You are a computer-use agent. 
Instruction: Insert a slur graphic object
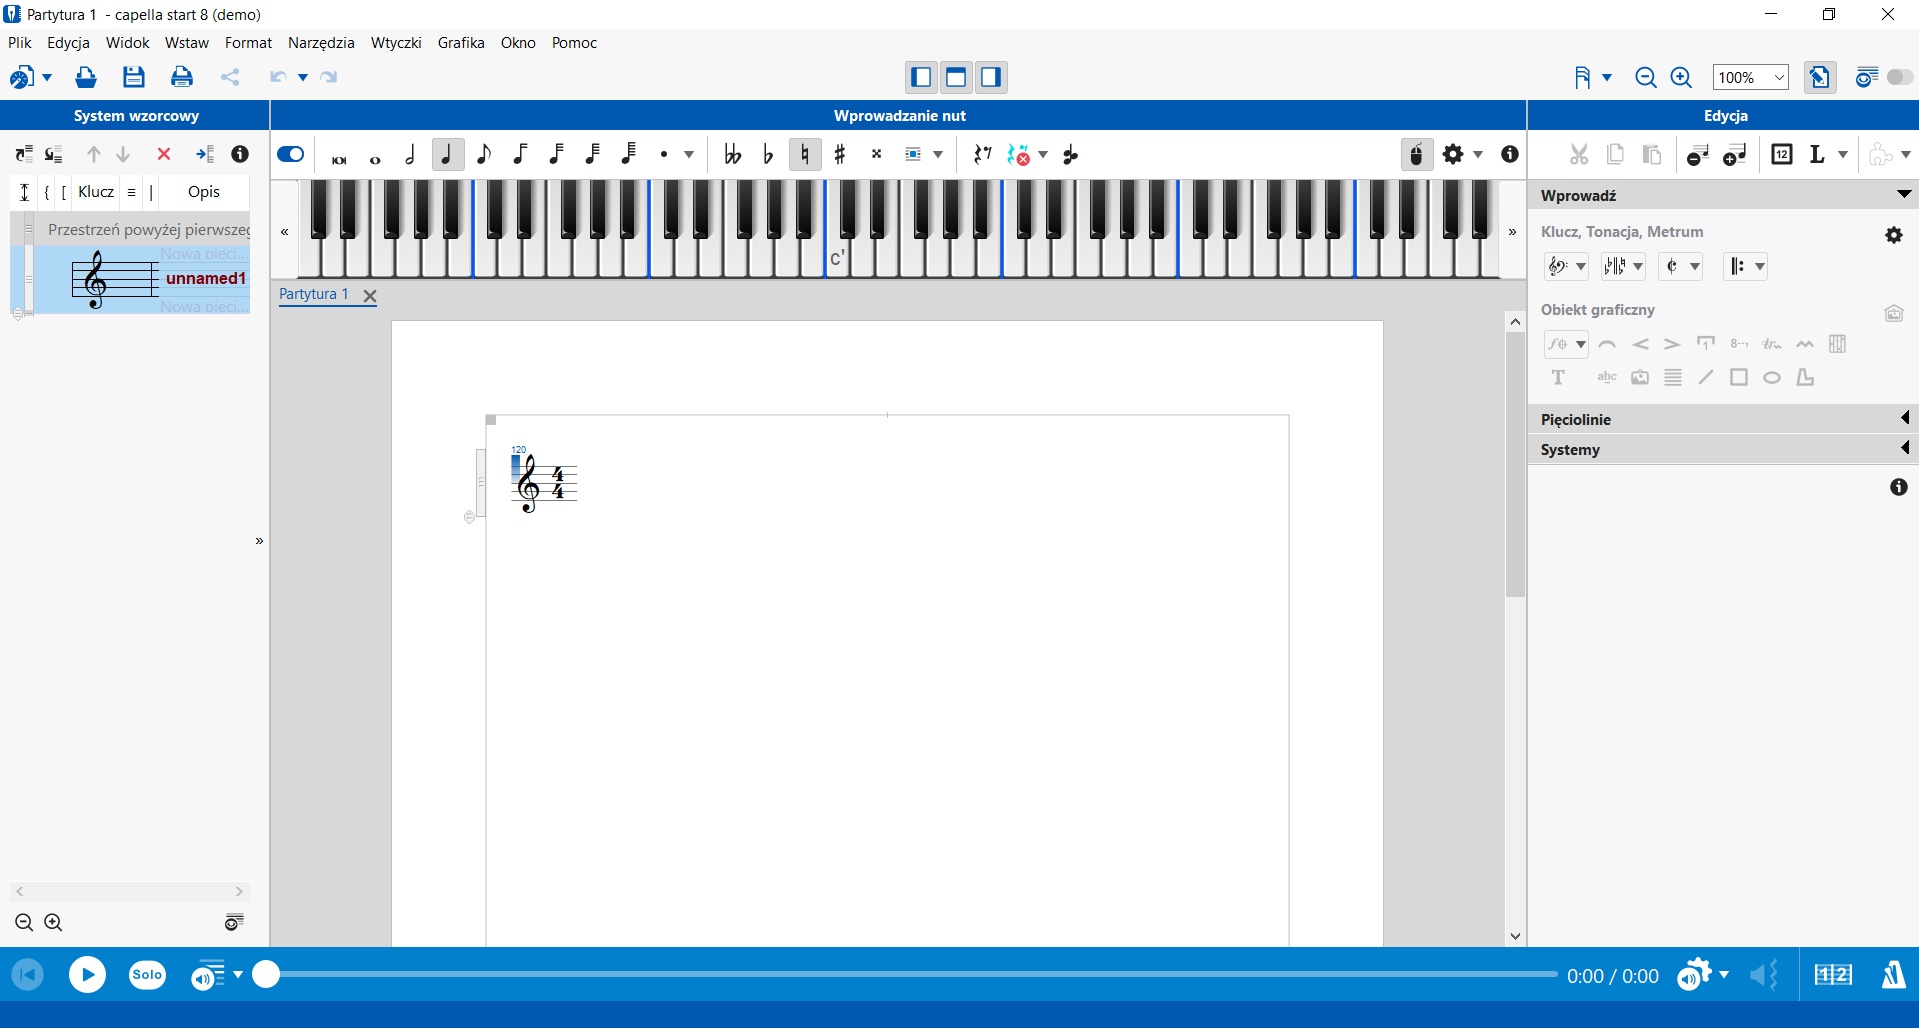click(1607, 344)
